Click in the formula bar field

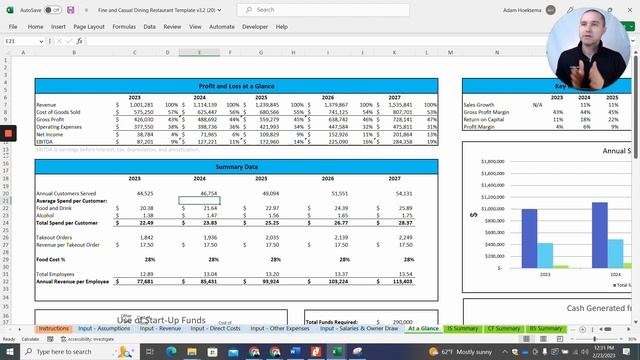[x=316, y=41]
